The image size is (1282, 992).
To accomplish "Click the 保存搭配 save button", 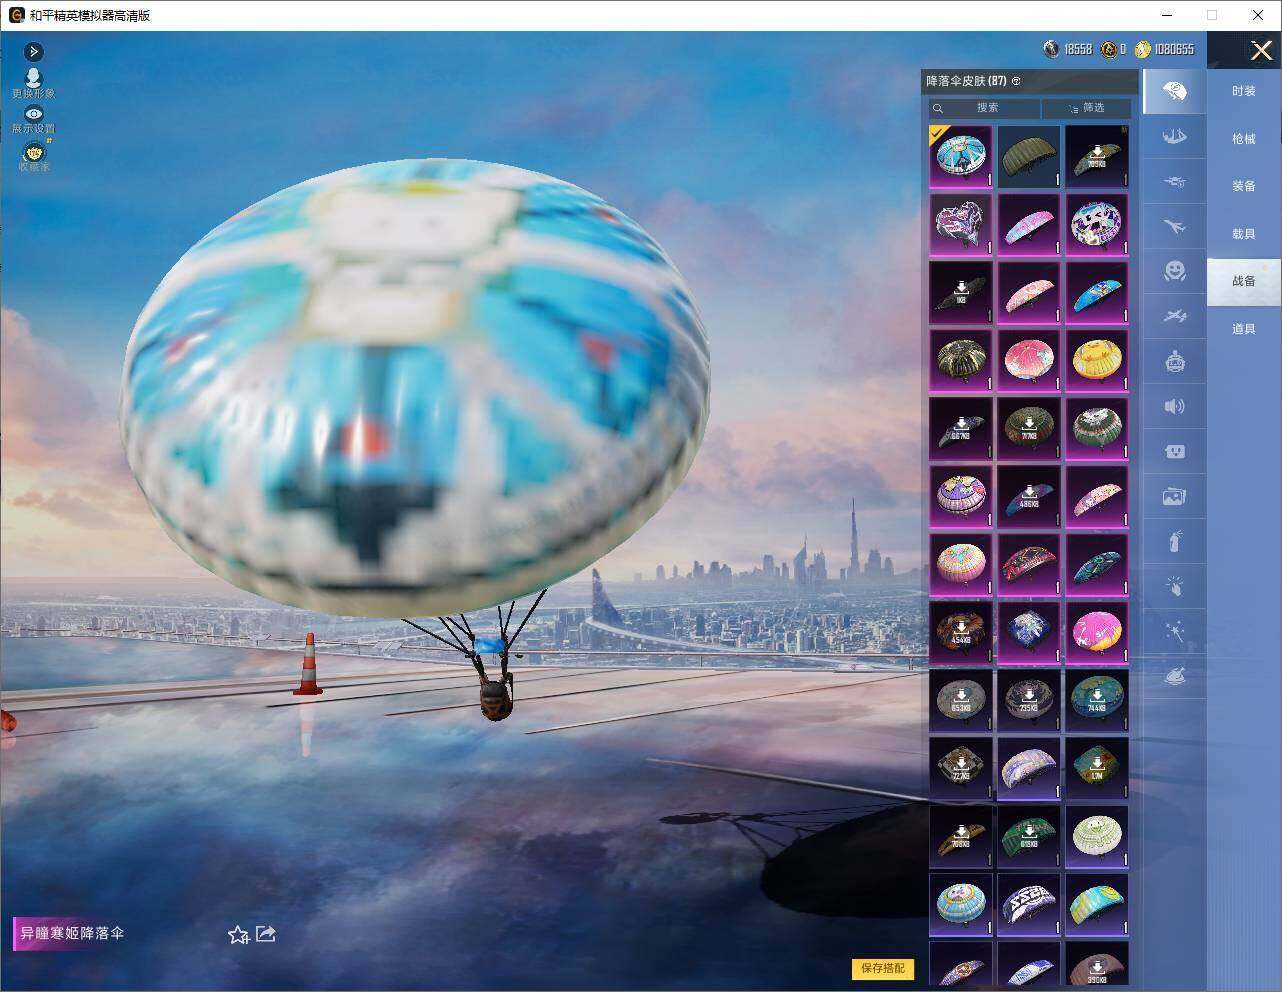I will click(883, 968).
